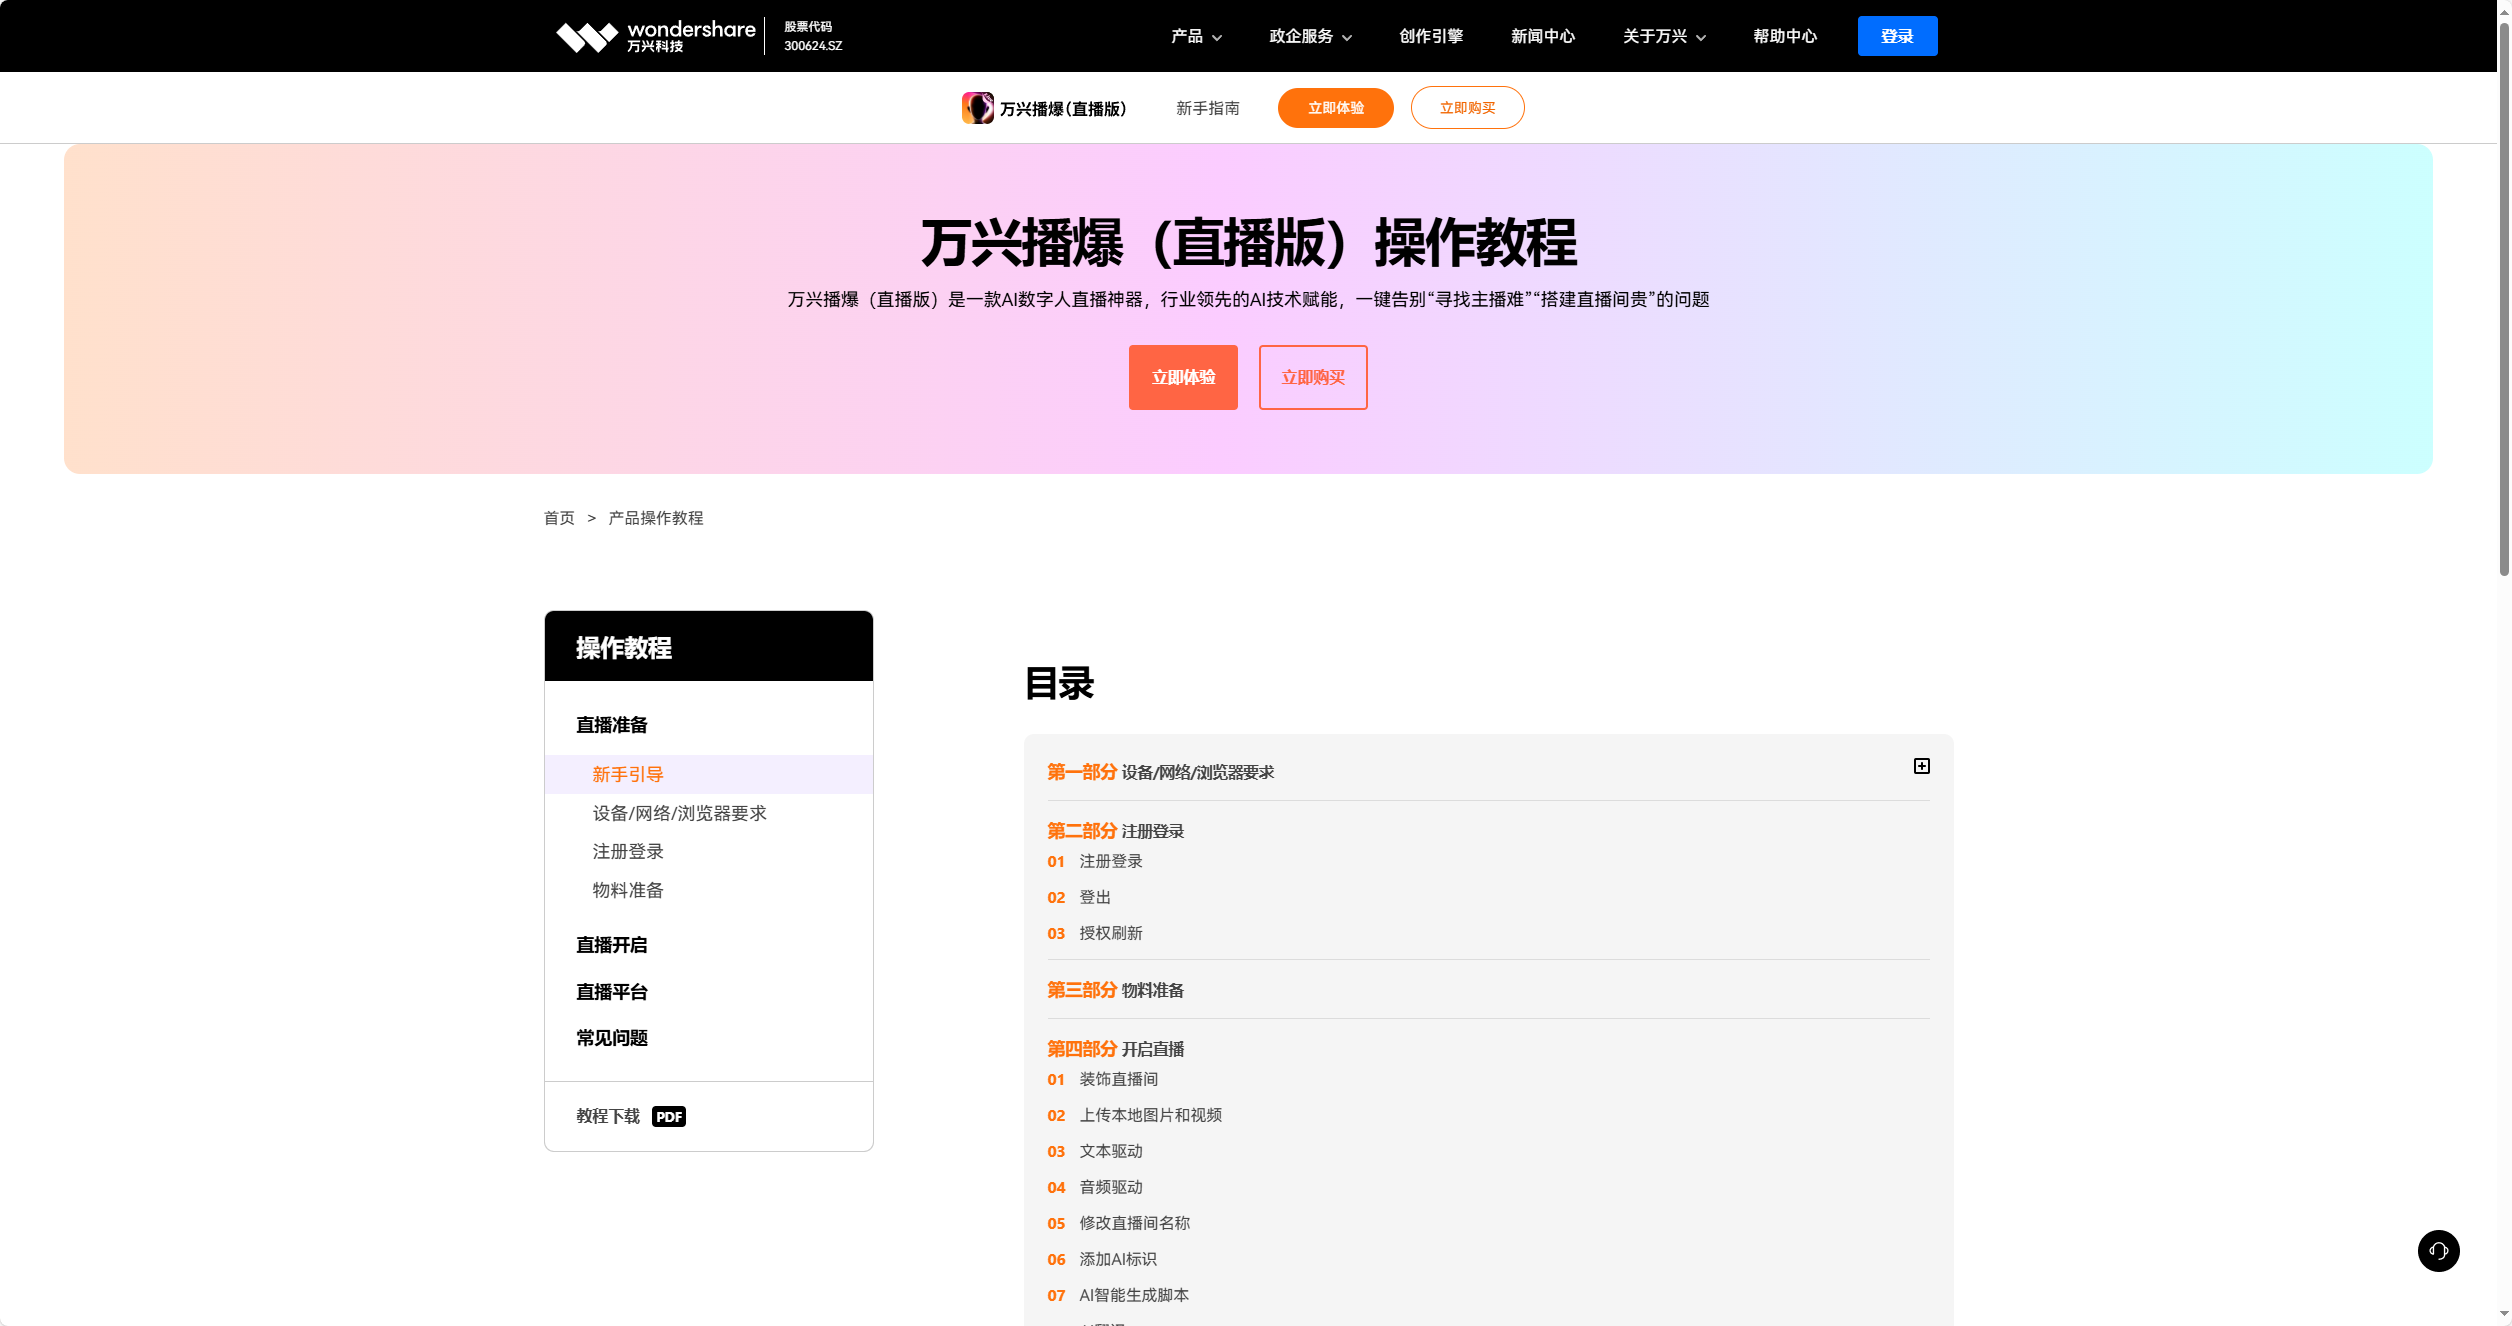Click the 万兴播爆 product app icon
Screen dimensions: 2512x1326
[977, 108]
